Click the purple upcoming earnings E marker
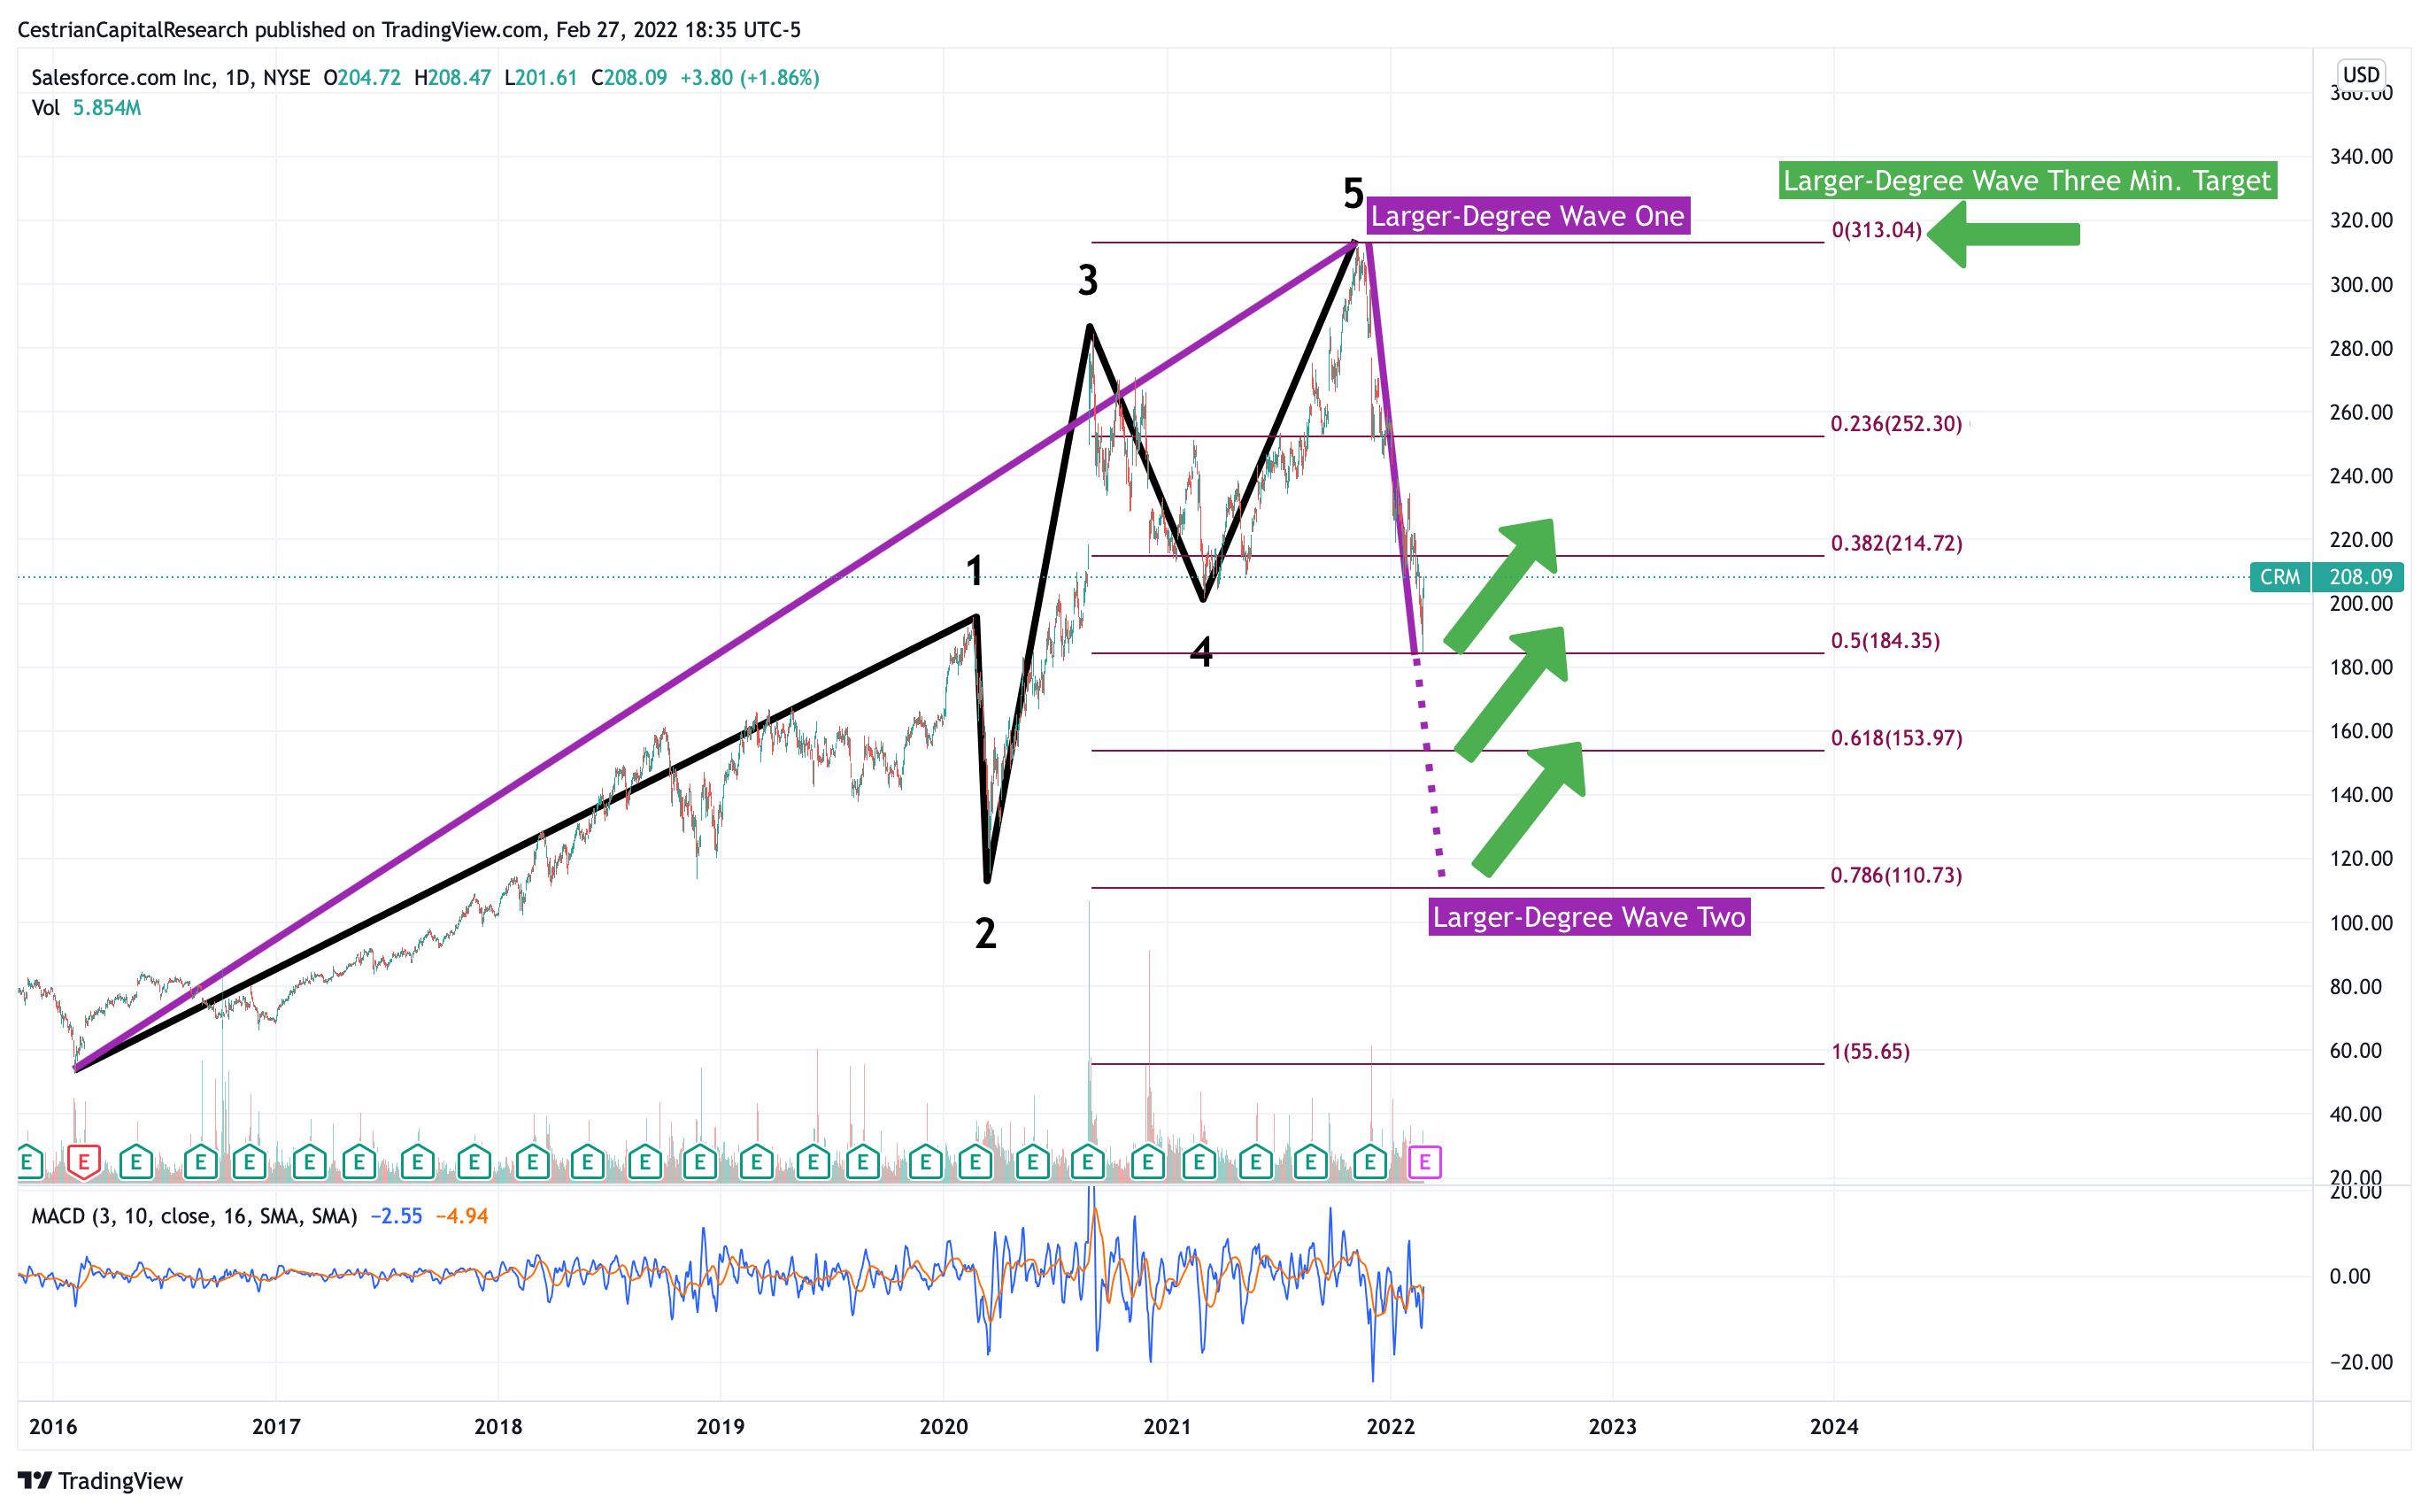The height and width of the screenshot is (1512, 2429). click(1424, 1162)
